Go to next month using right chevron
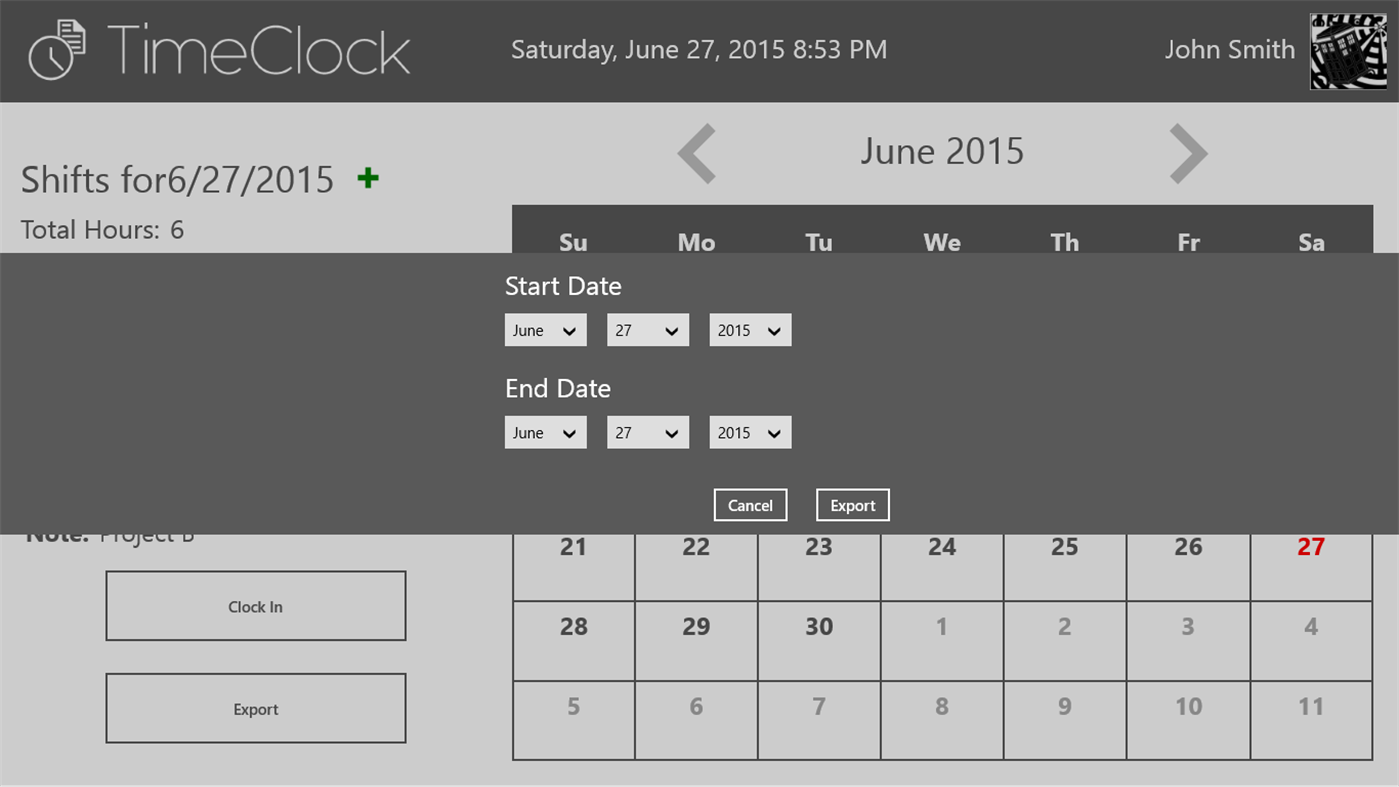The width and height of the screenshot is (1399, 787). [x=1187, y=152]
